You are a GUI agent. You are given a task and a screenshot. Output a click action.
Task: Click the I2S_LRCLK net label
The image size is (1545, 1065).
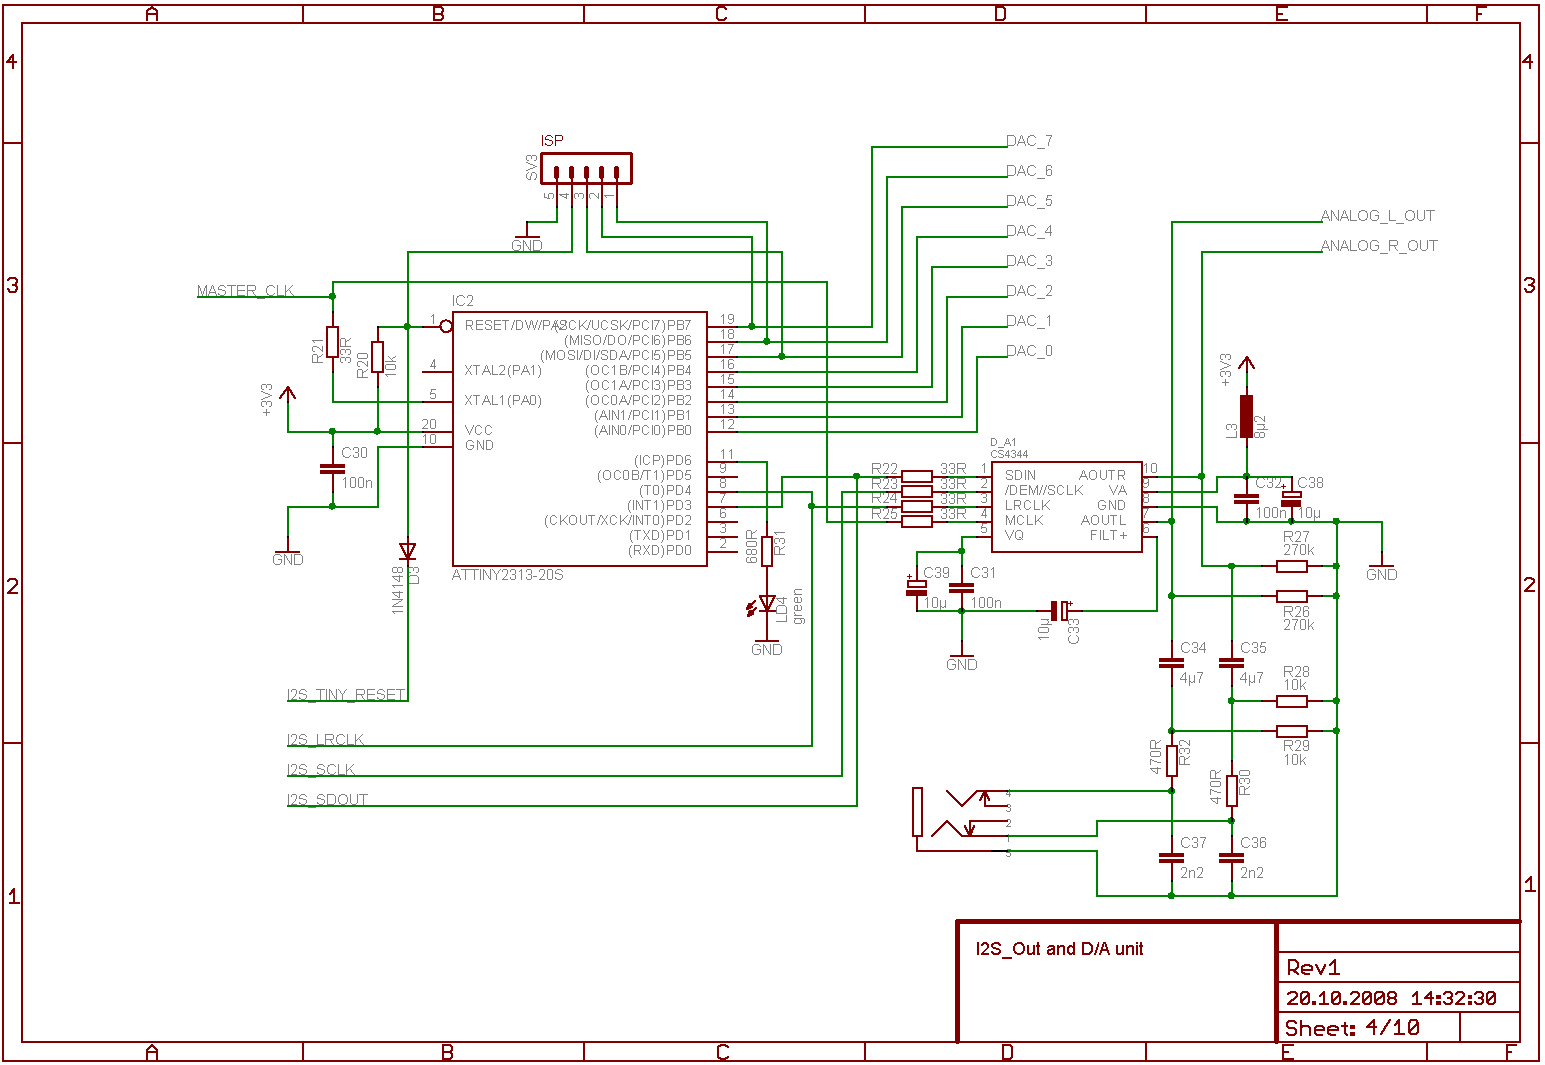point(325,740)
